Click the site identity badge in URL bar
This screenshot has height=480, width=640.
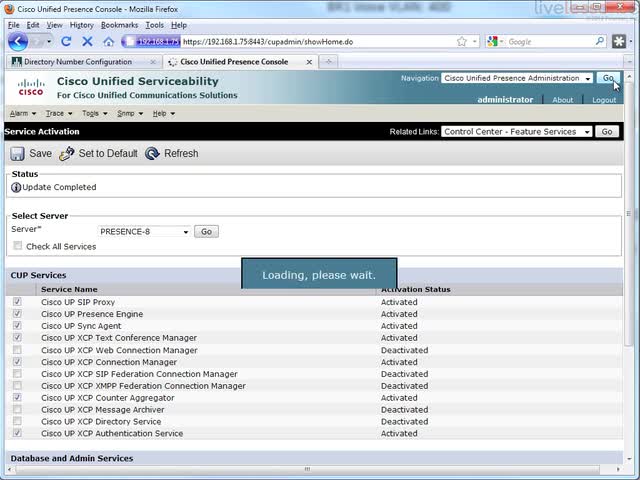coord(151,41)
